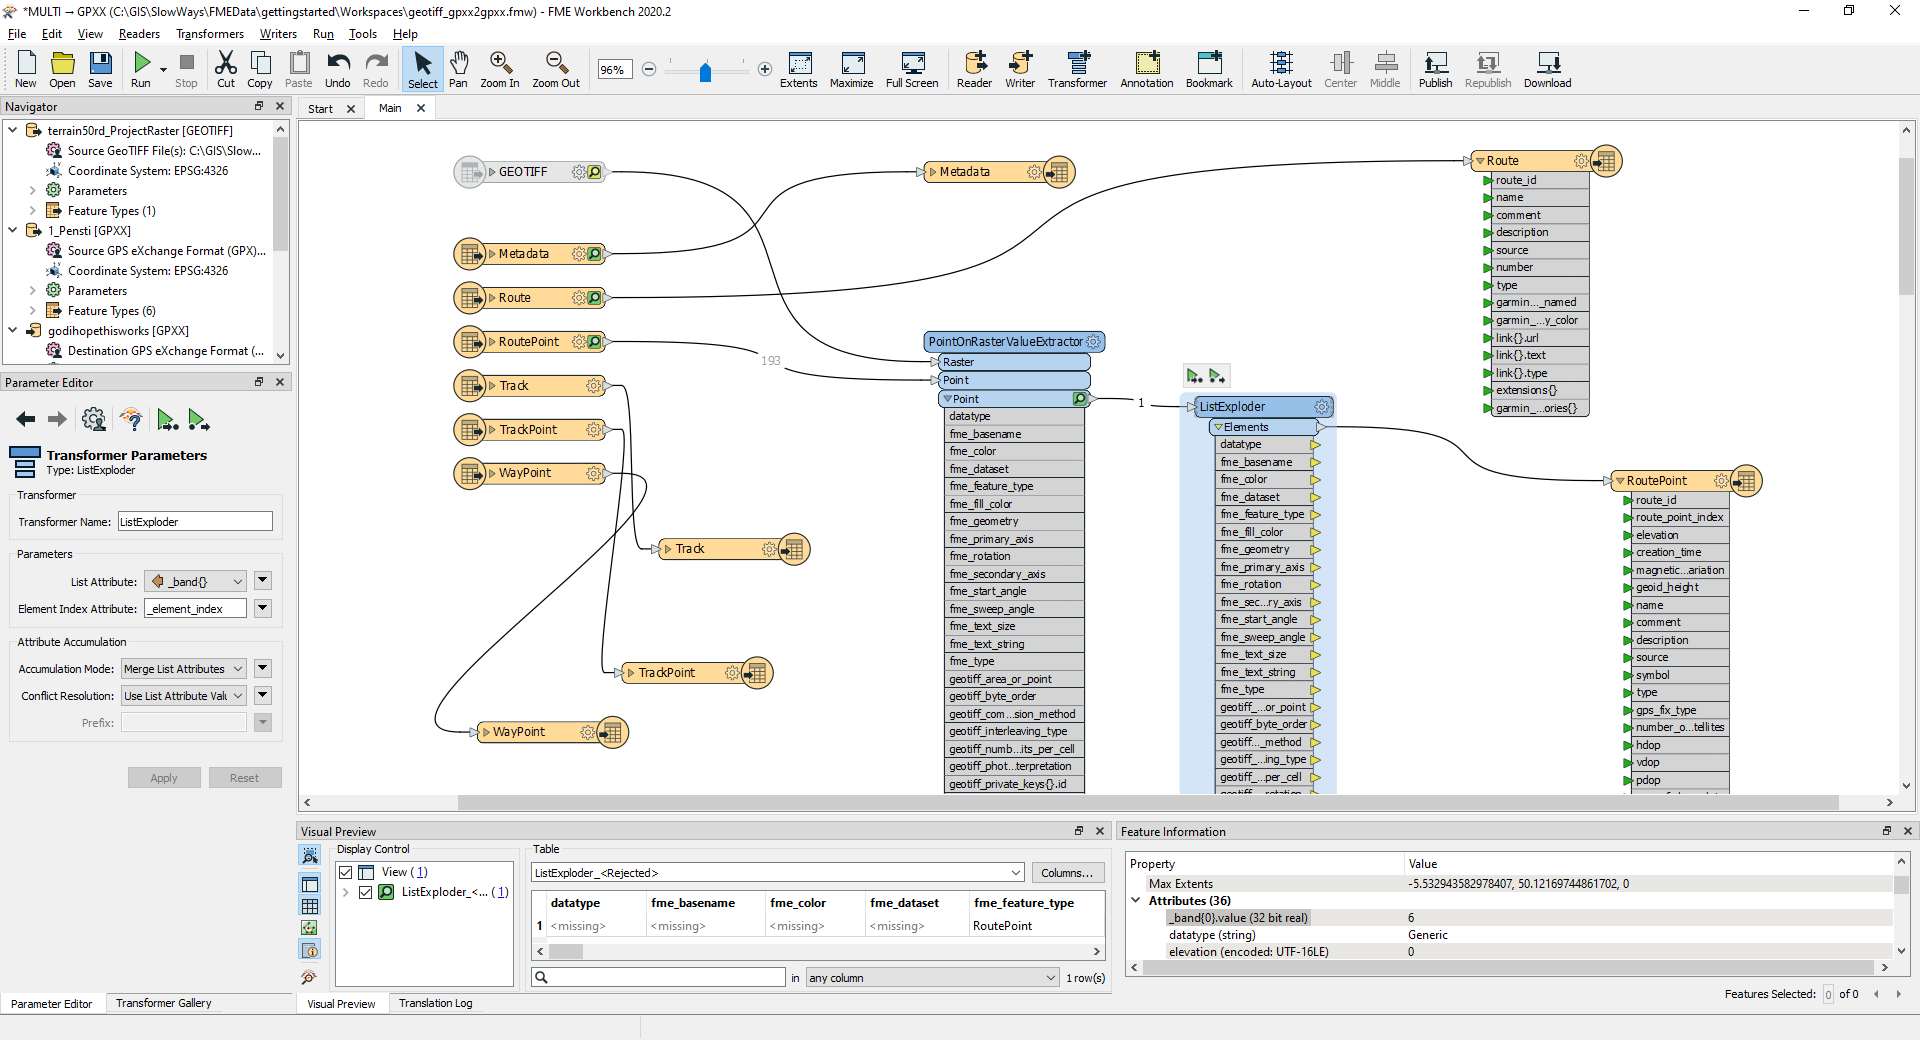Go back in Parameter Editor
Screen dimensions: 1920x1040
click(26, 420)
